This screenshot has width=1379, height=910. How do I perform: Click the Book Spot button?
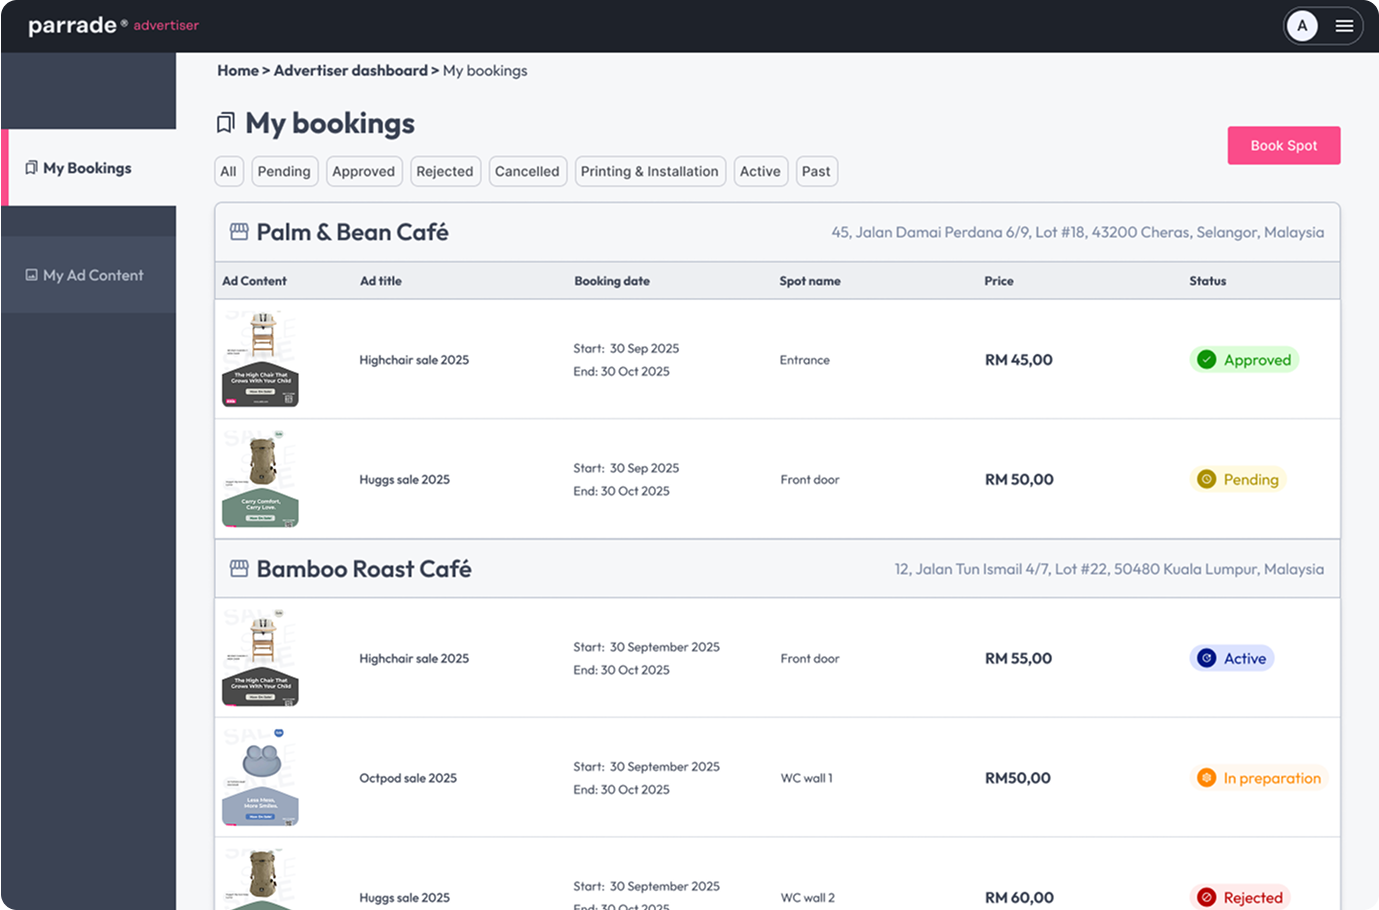pos(1284,145)
